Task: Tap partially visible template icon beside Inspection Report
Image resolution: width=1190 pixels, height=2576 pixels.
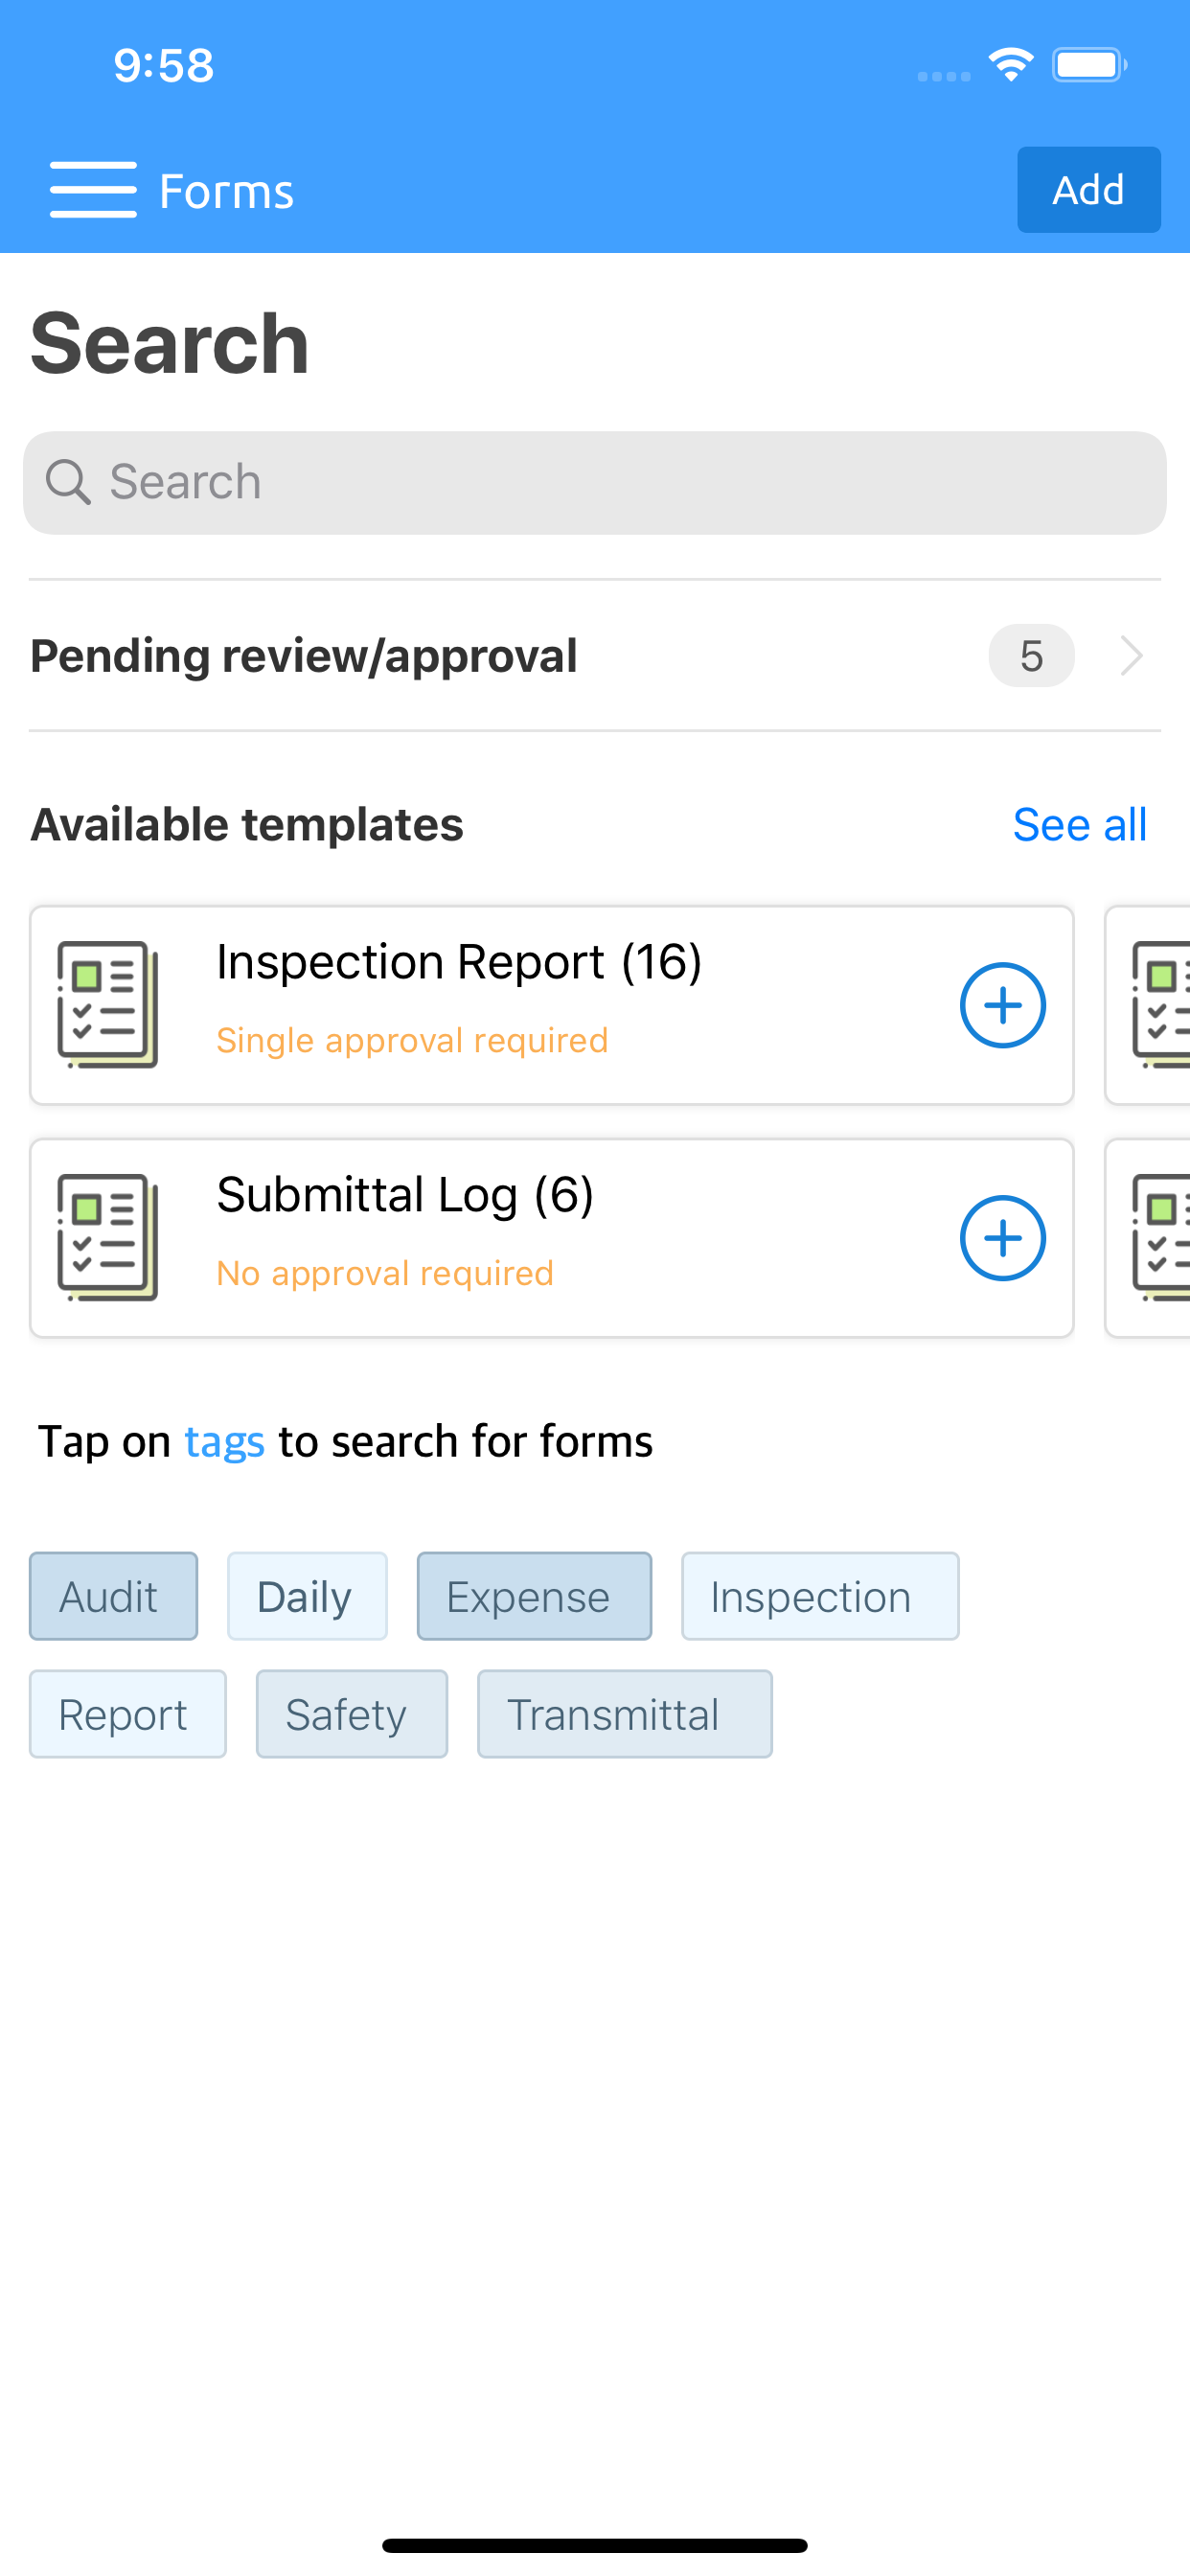Action: (x=1160, y=1005)
